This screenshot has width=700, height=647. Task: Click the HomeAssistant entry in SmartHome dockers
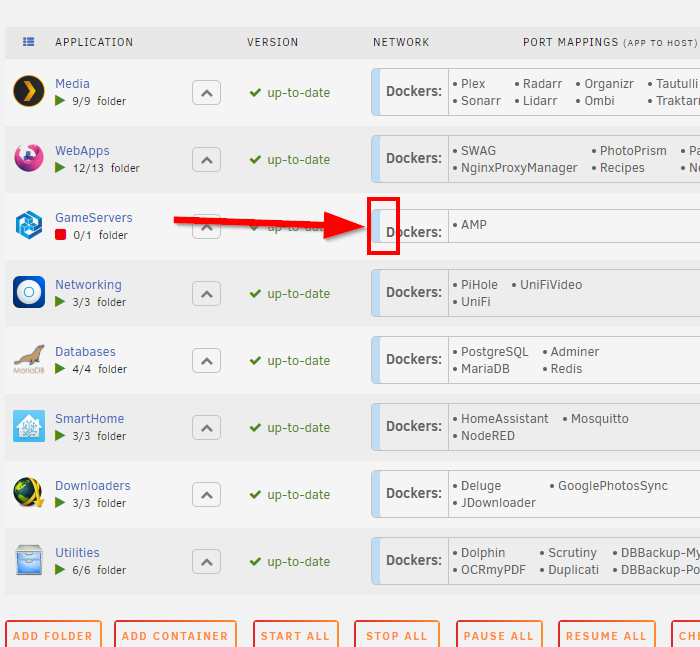pos(504,418)
